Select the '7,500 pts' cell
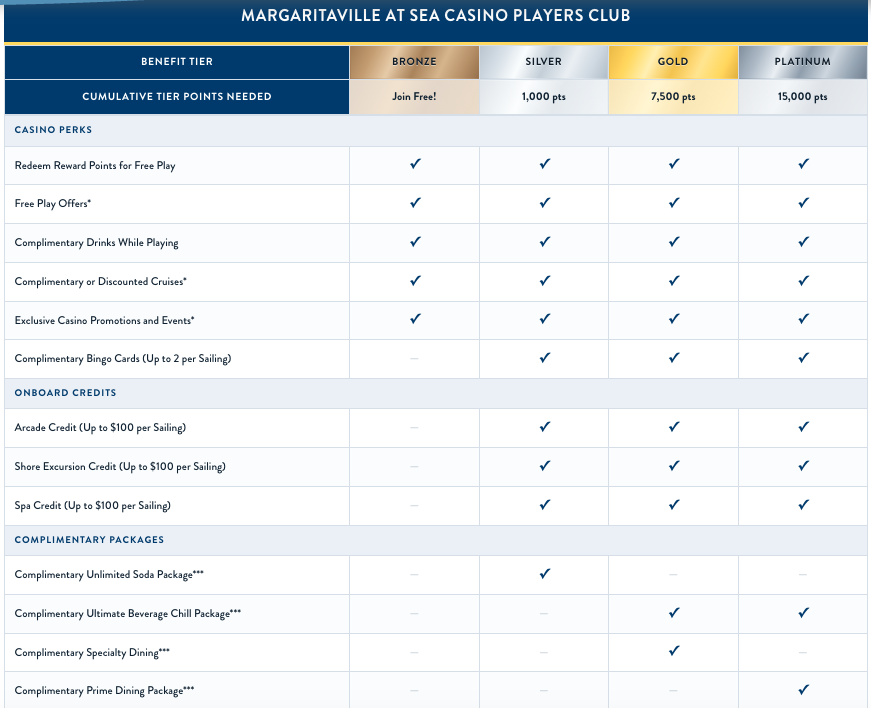Screen dimensions: 871x708 [x=673, y=97]
